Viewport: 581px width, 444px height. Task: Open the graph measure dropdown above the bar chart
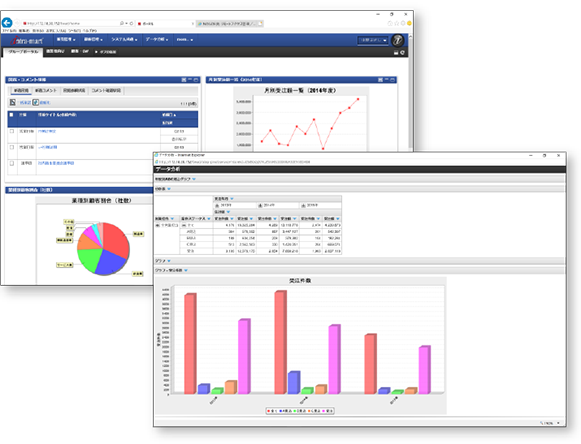(x=186, y=271)
